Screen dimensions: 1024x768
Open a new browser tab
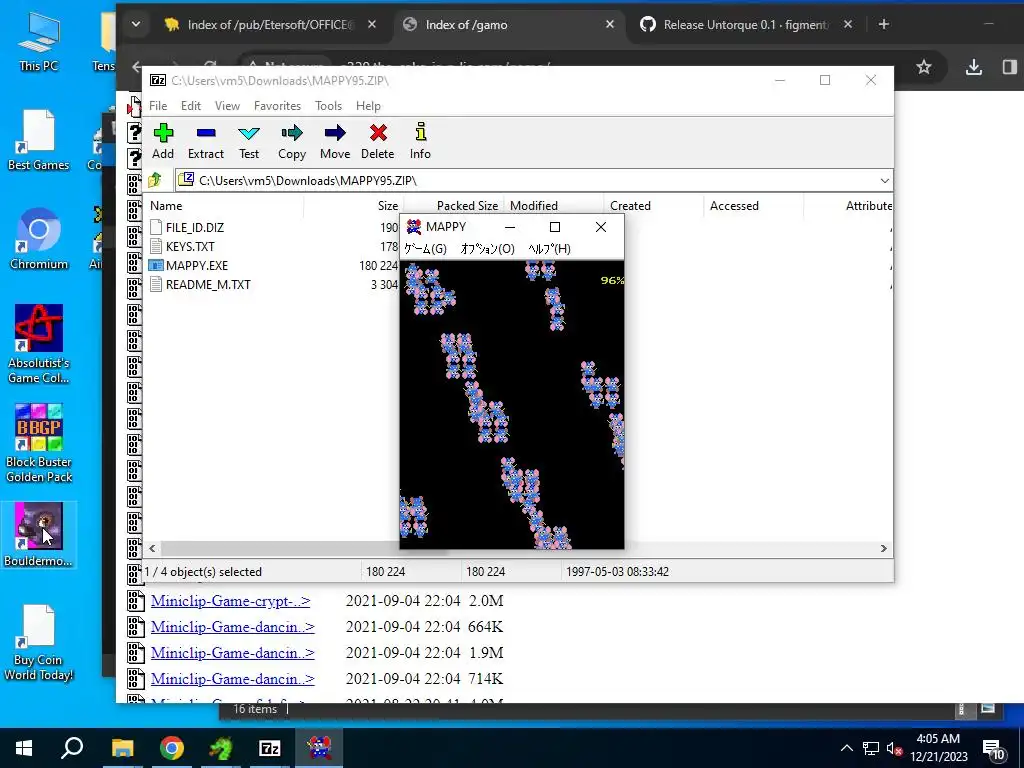click(884, 24)
